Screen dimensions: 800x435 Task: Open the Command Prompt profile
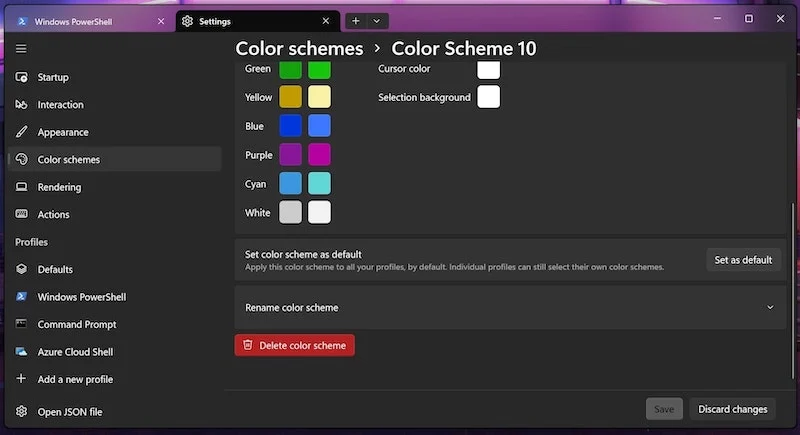115,324
